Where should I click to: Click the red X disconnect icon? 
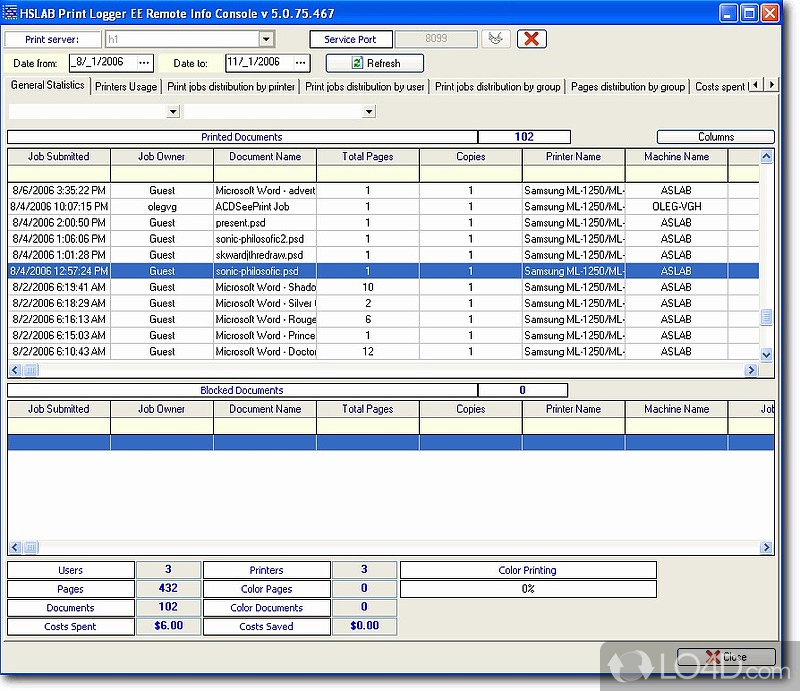[x=532, y=39]
